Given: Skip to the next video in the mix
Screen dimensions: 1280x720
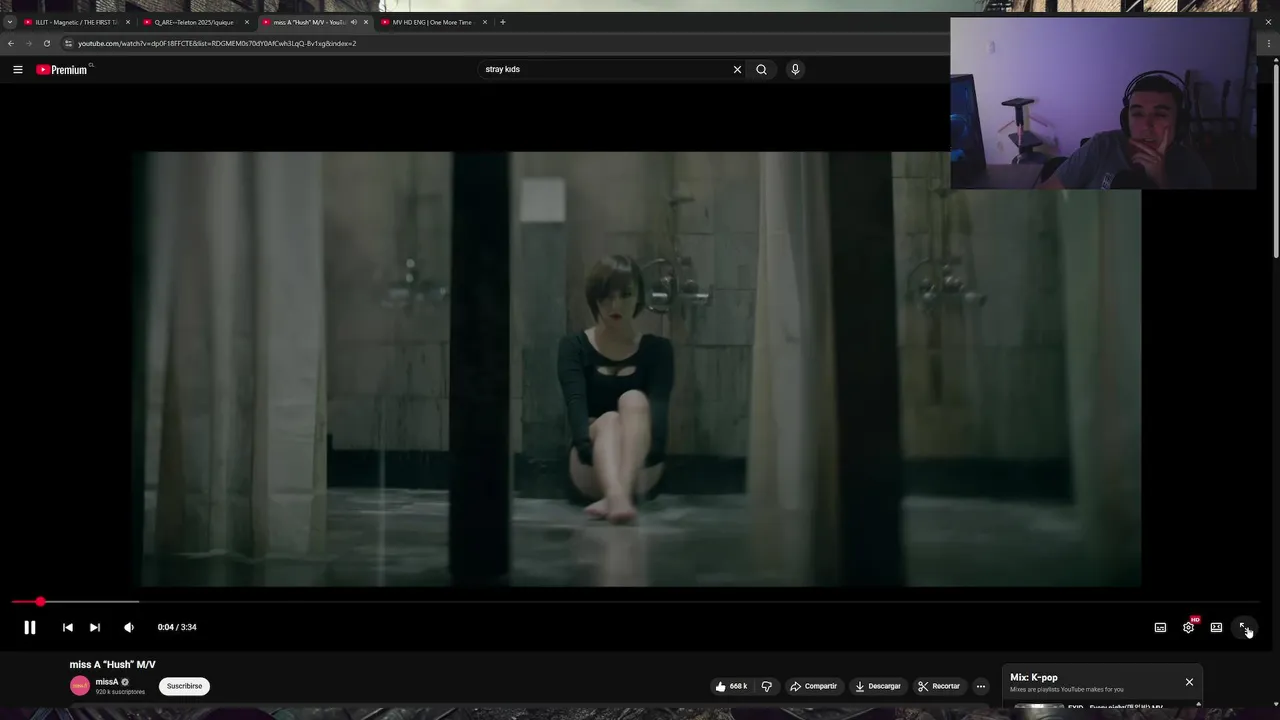Looking at the screenshot, I should [95, 627].
